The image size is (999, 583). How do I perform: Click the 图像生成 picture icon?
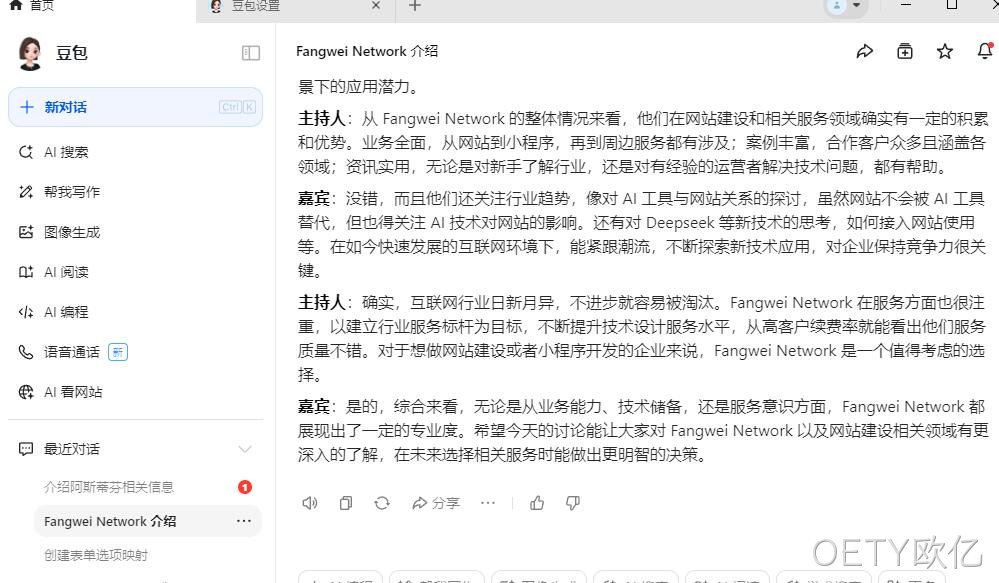click(x=25, y=232)
